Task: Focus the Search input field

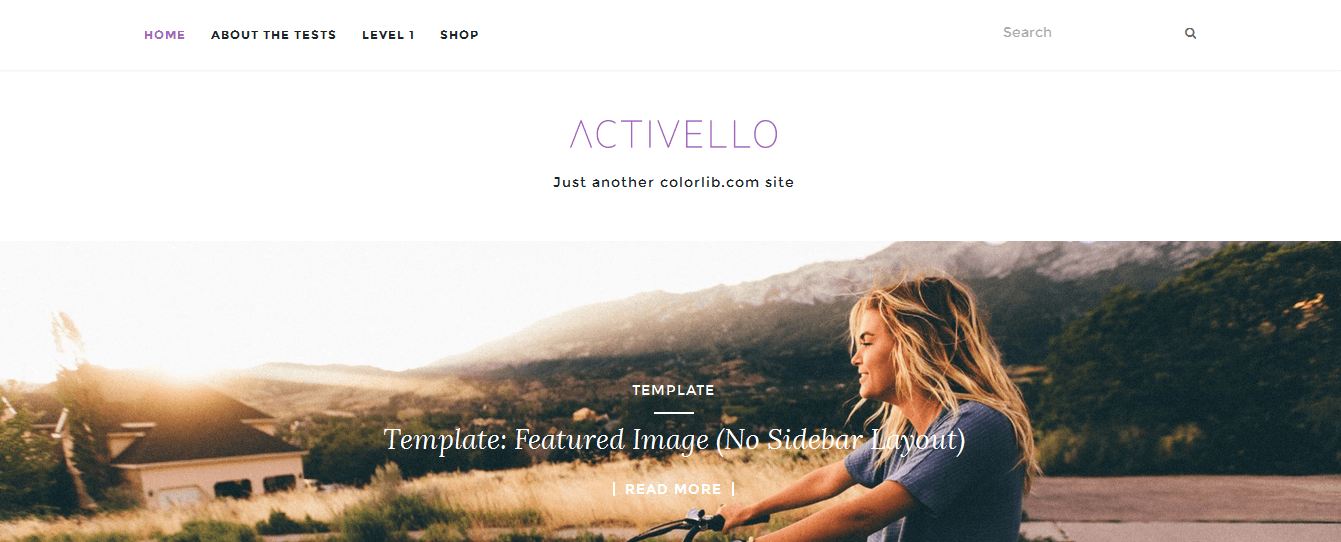Action: point(1088,32)
